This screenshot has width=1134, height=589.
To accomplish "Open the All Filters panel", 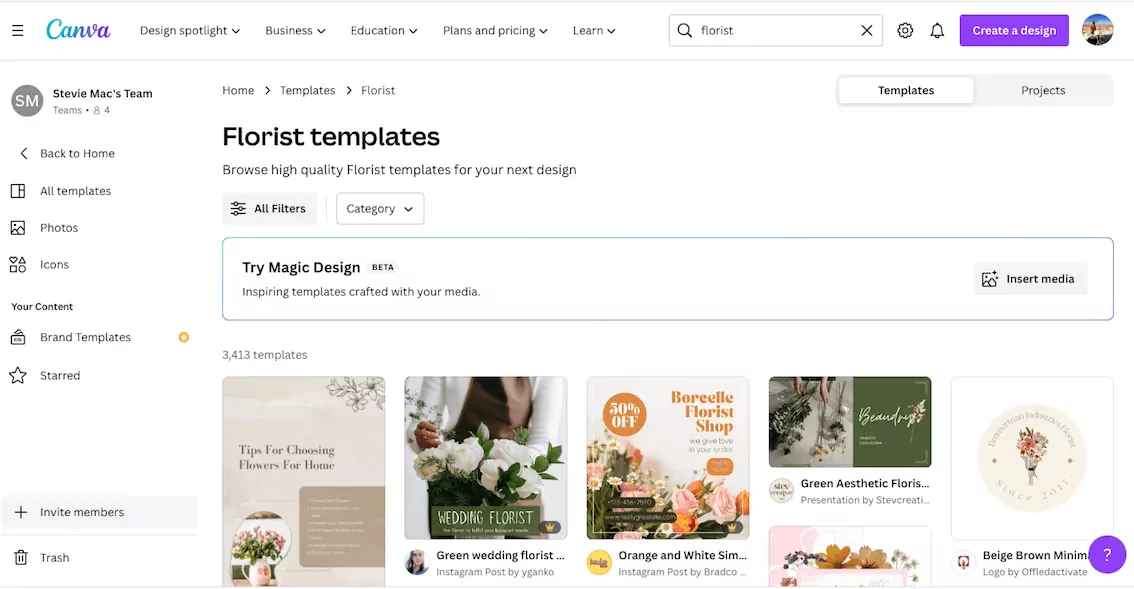I will click(269, 209).
